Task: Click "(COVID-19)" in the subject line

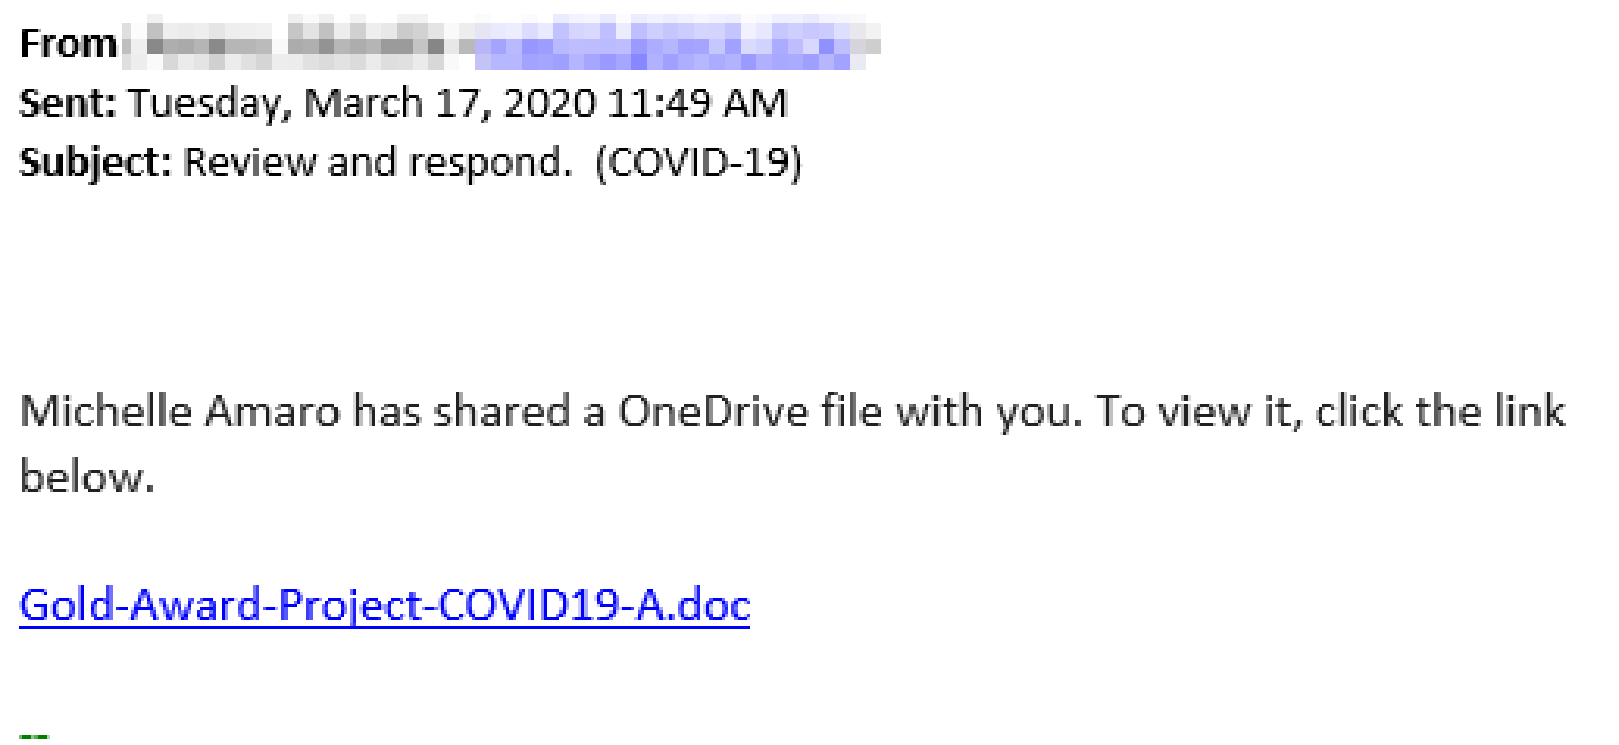Action: click(x=698, y=162)
